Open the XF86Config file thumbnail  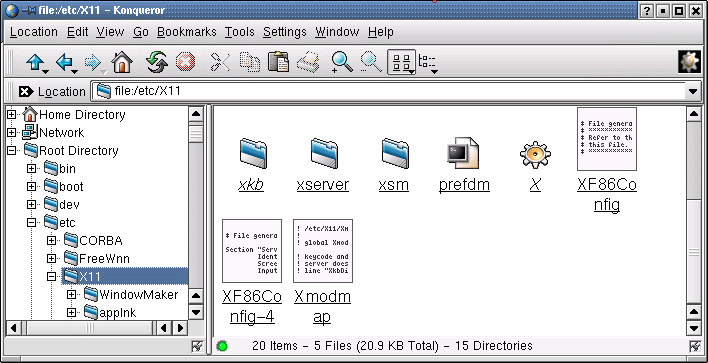[607, 139]
